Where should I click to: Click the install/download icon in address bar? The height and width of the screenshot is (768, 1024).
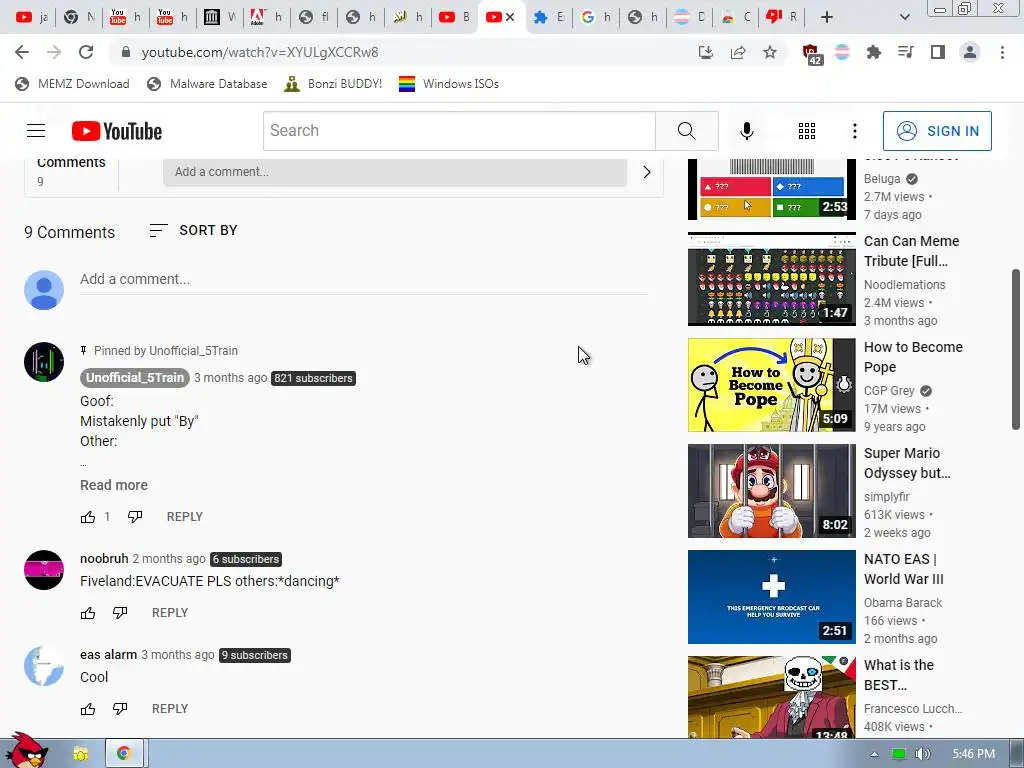tap(705, 52)
